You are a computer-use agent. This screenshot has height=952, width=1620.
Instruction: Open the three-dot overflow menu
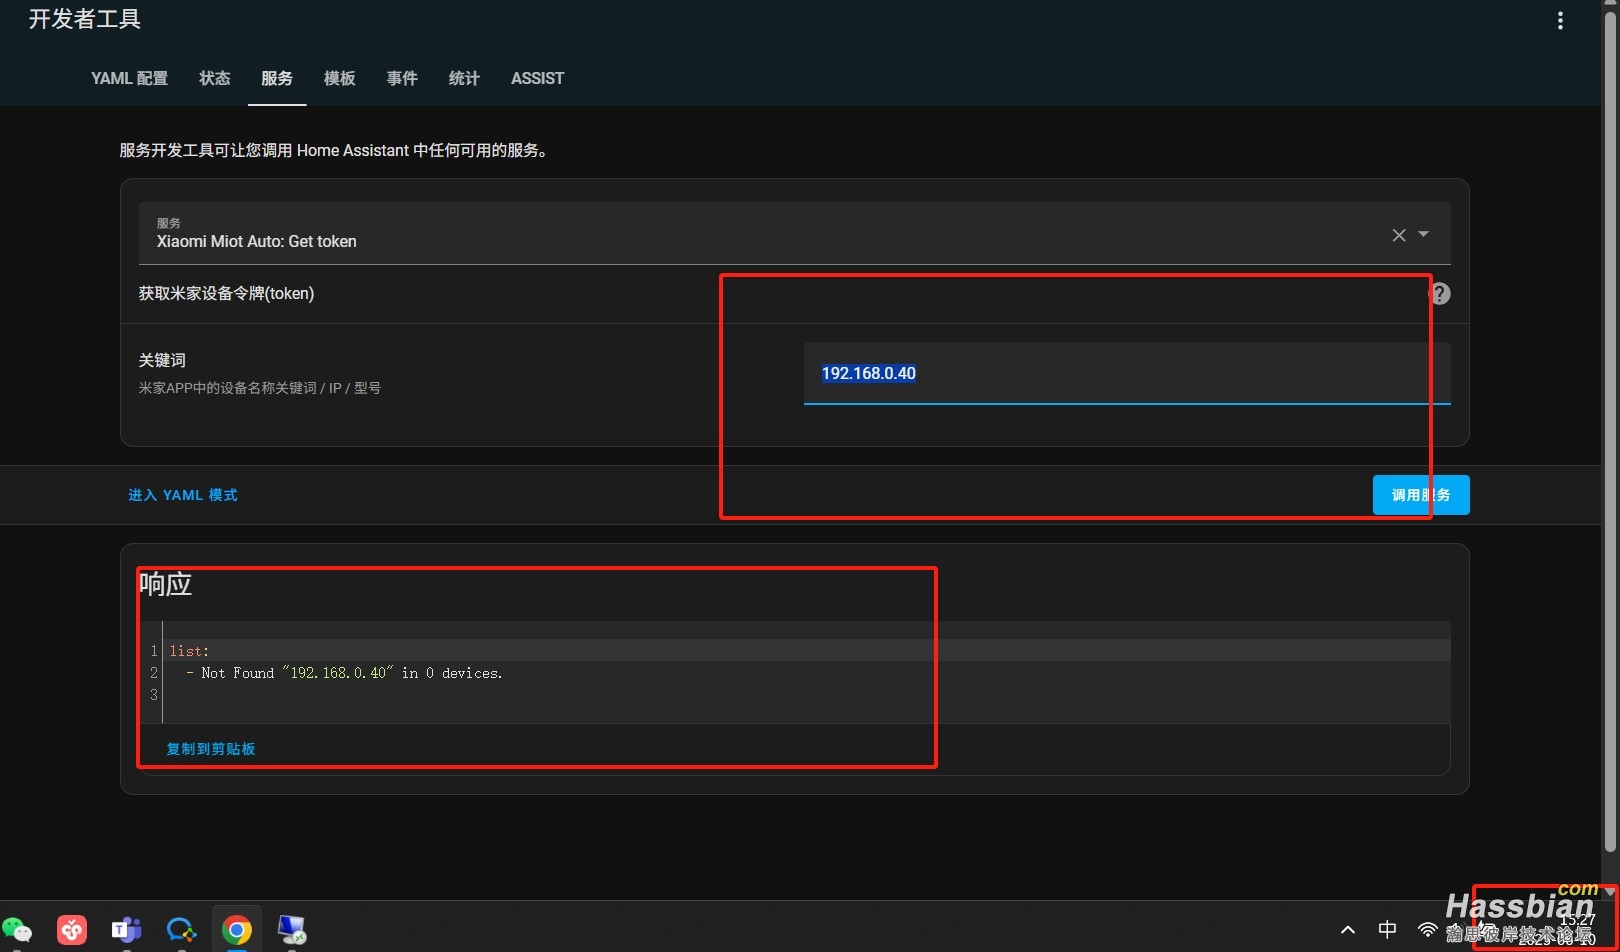1560,21
